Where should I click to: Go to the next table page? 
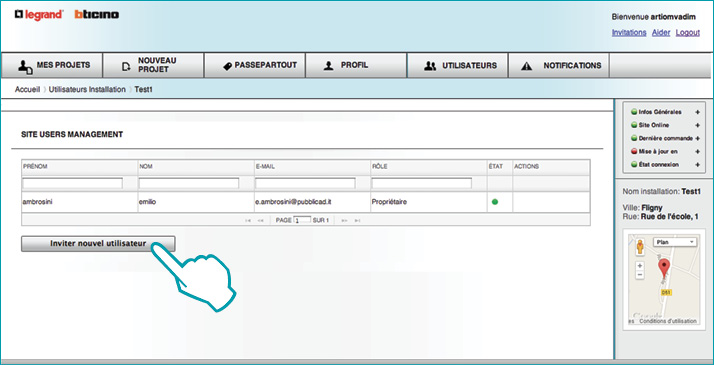pyautogui.click(x=345, y=220)
